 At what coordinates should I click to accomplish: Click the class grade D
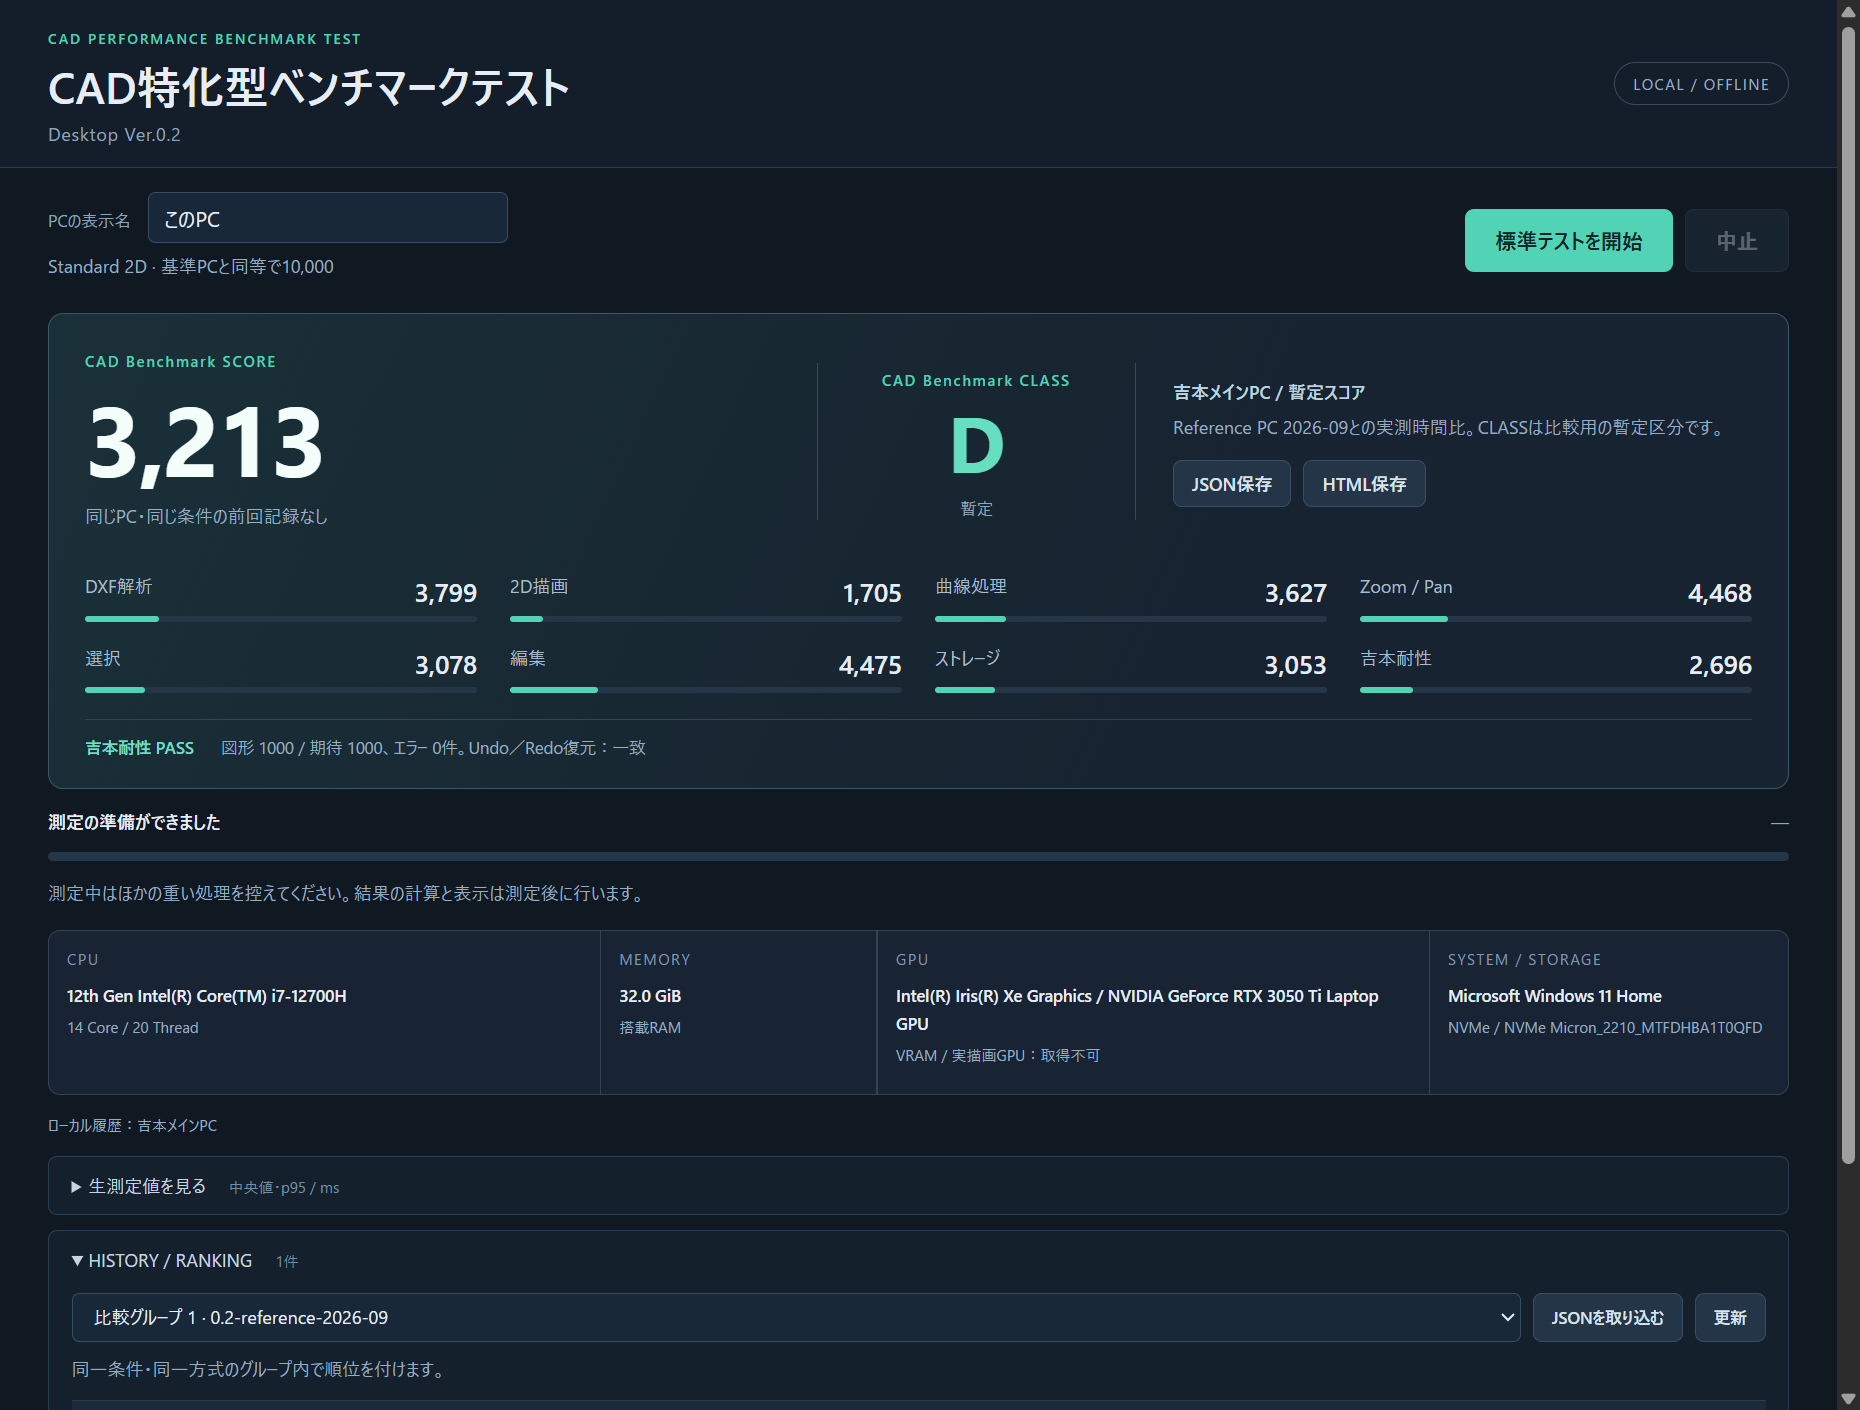point(976,446)
